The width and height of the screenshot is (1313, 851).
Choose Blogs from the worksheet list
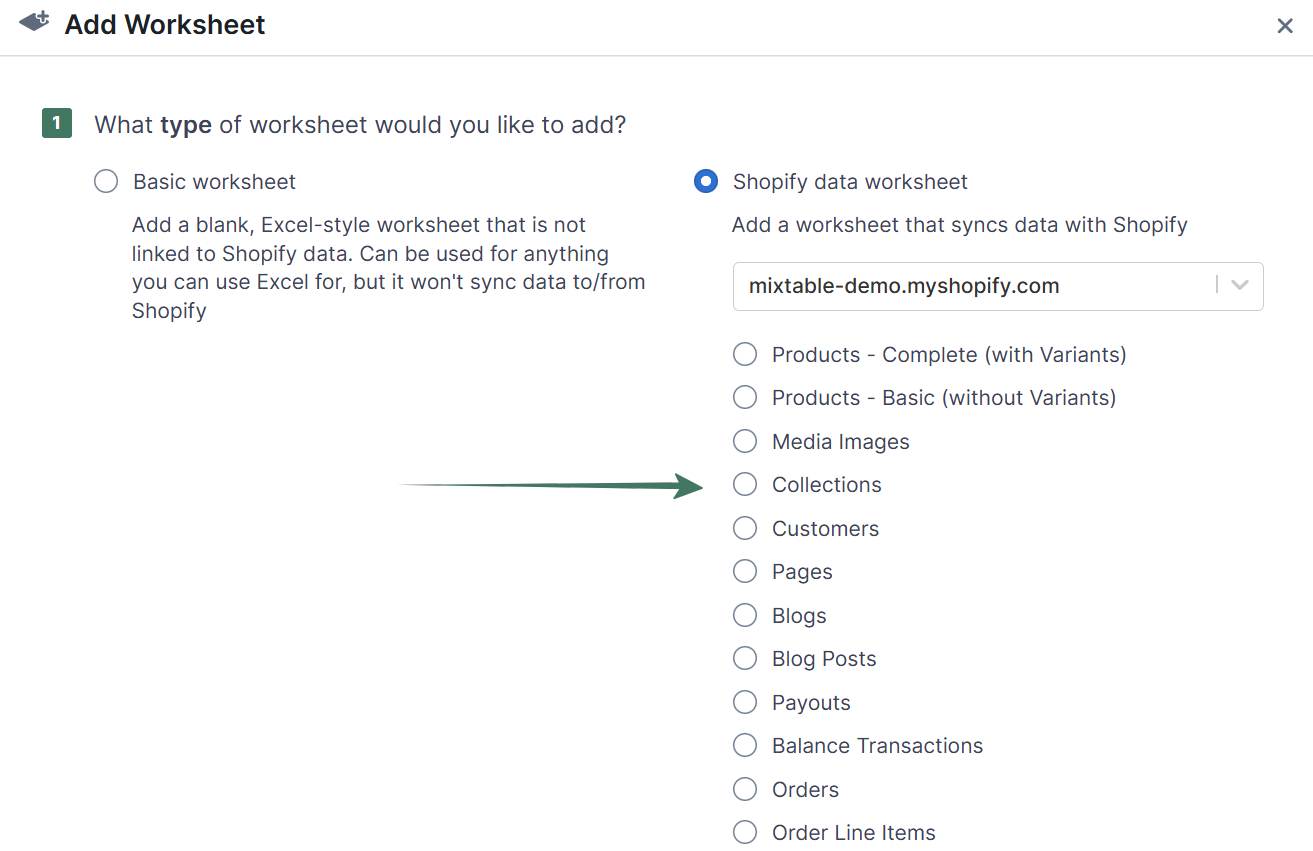coord(745,615)
